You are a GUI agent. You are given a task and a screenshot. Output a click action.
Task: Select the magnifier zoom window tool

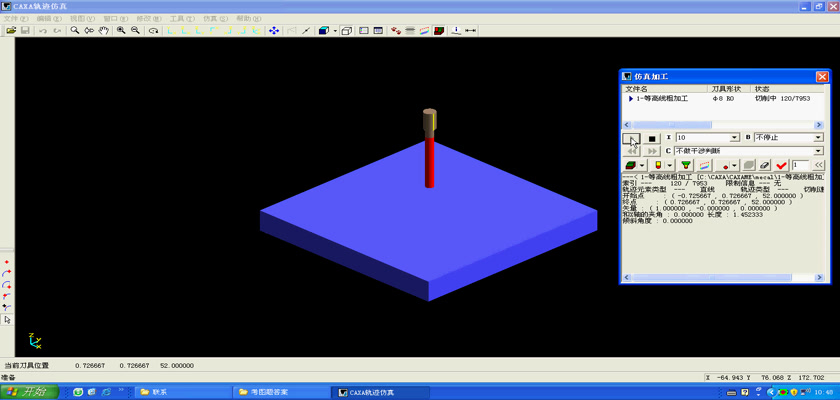(x=74, y=31)
